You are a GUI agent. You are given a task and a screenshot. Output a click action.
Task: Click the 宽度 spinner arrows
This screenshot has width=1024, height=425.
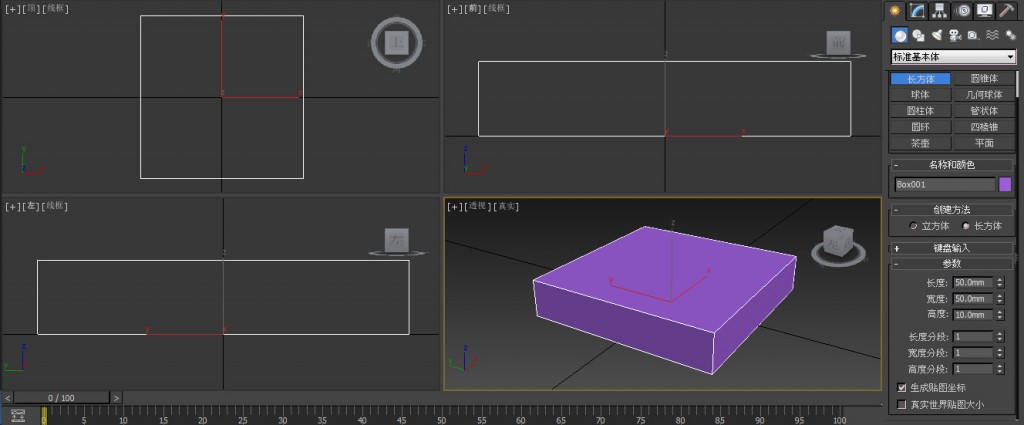(x=999, y=298)
